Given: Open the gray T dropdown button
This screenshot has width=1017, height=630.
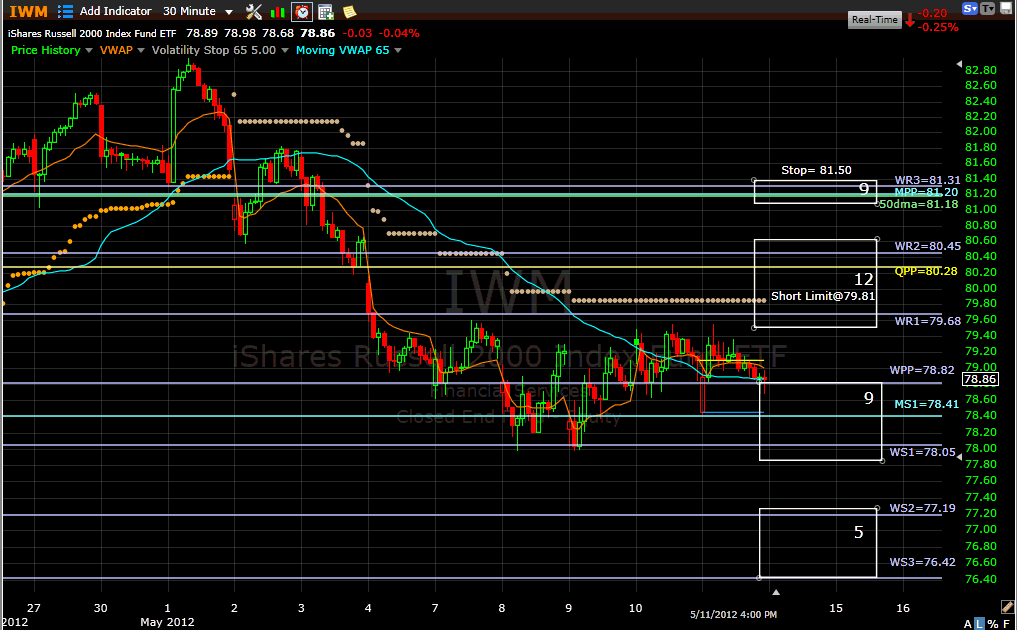Looking at the screenshot, I should coord(987,8).
